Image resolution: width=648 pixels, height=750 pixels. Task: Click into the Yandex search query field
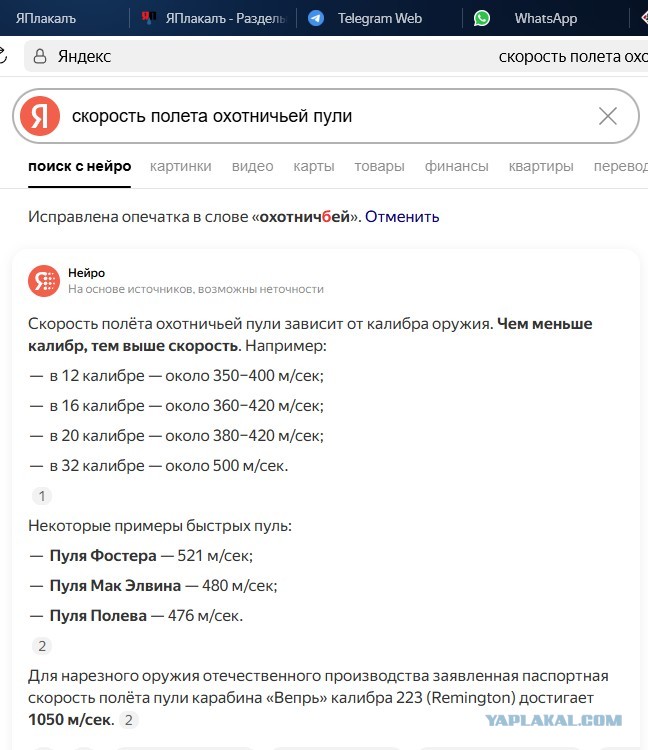pyautogui.click(x=330, y=116)
